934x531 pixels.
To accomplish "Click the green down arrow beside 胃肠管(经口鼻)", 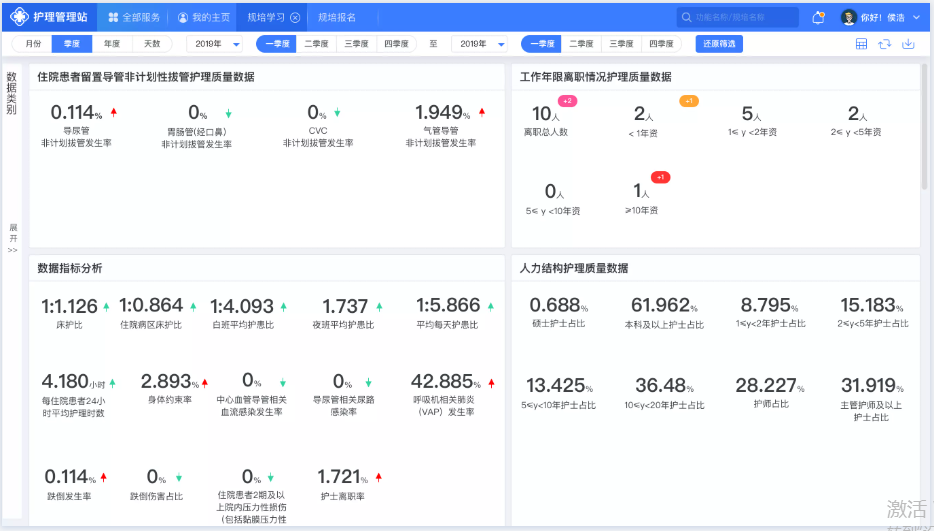I will click(x=229, y=113).
